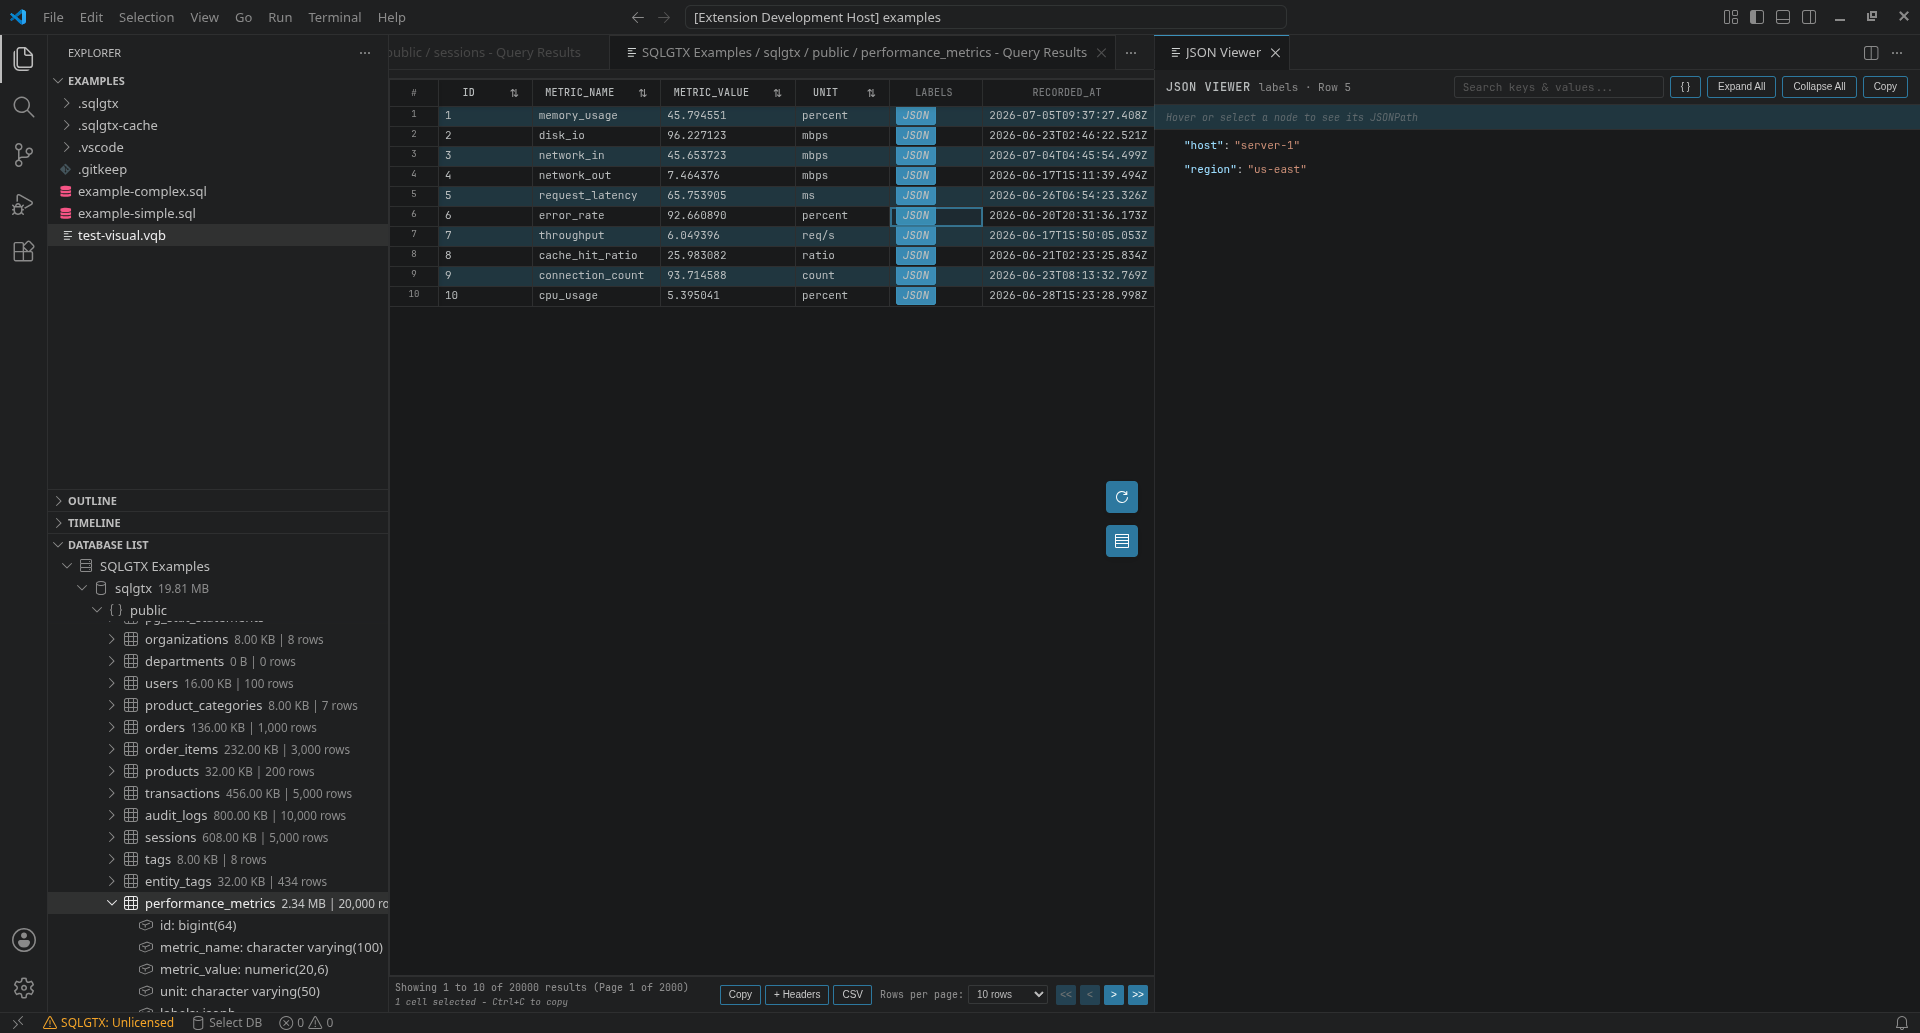Click SQLGTX: Unlicensed status item
The height and width of the screenshot is (1033, 1920).
pos(108,1023)
